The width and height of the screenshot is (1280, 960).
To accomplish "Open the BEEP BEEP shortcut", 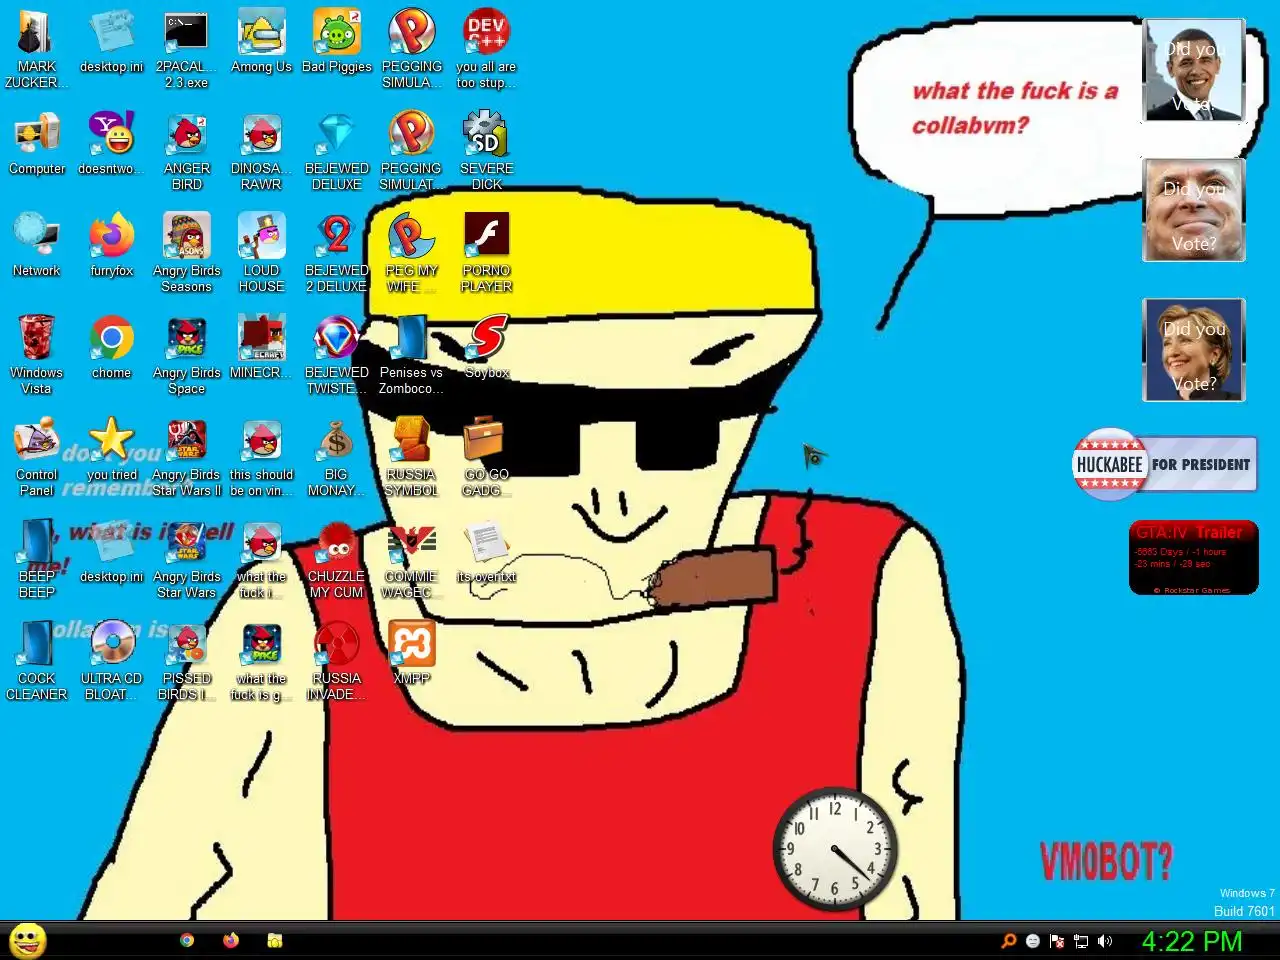I will (x=37, y=558).
